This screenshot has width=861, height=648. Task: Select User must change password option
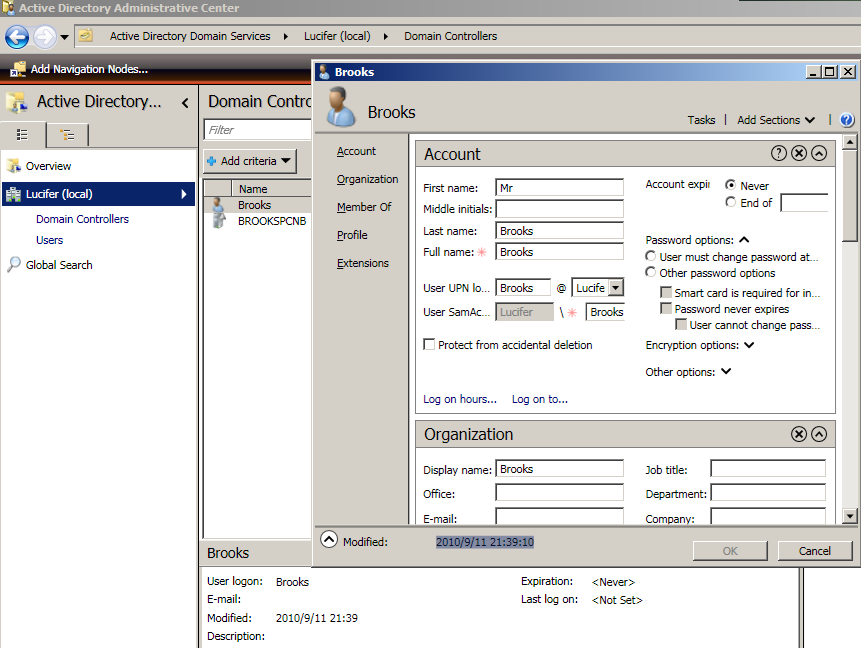pos(651,256)
